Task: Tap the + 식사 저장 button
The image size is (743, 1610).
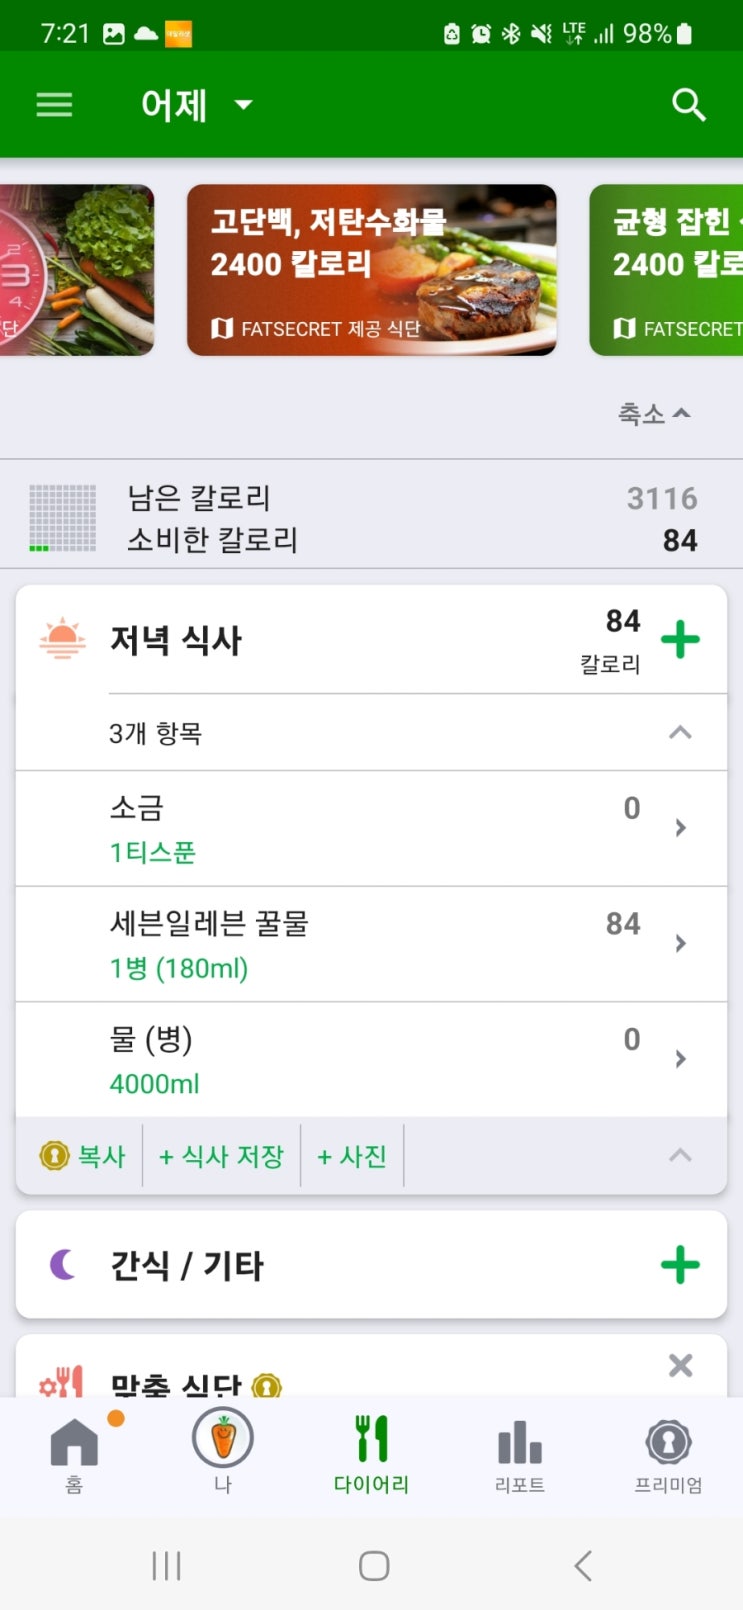Action: point(222,1157)
